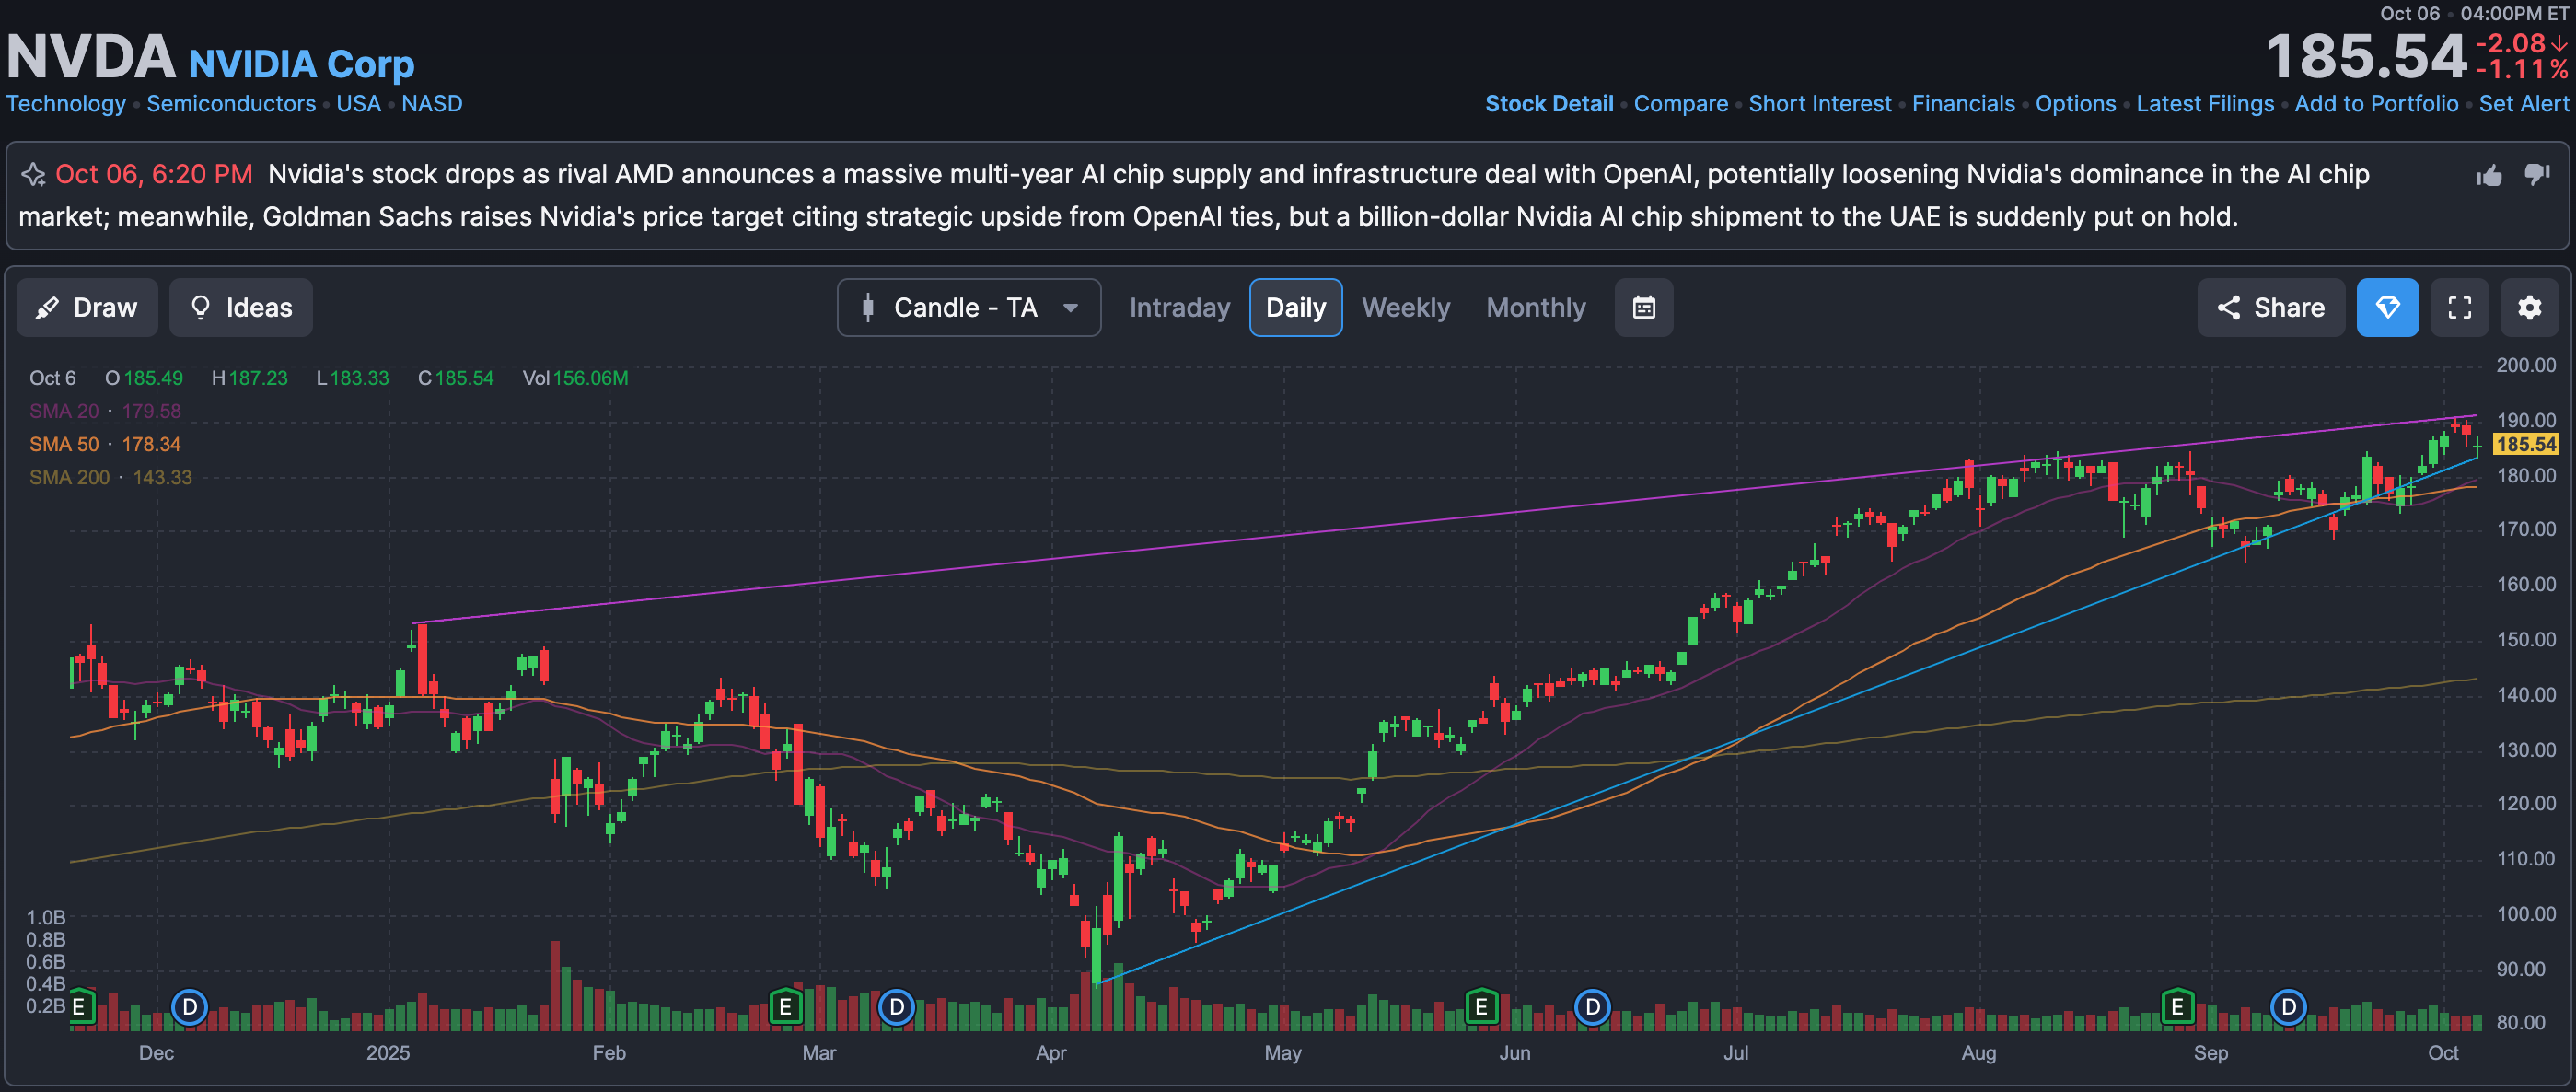Open chart settings gear icon
2576x1092 pixels.
click(2529, 307)
